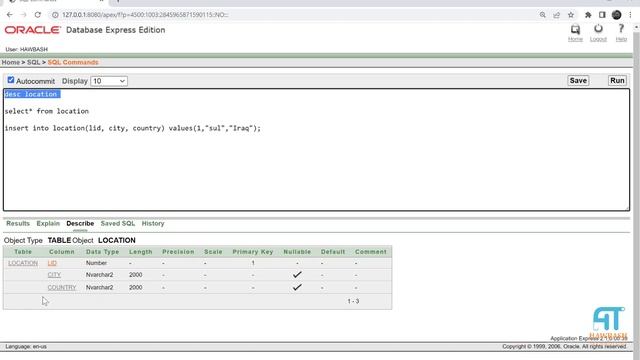The image size is (640, 360).
Task: Open the Display rows dropdown
Action: [x=109, y=81]
